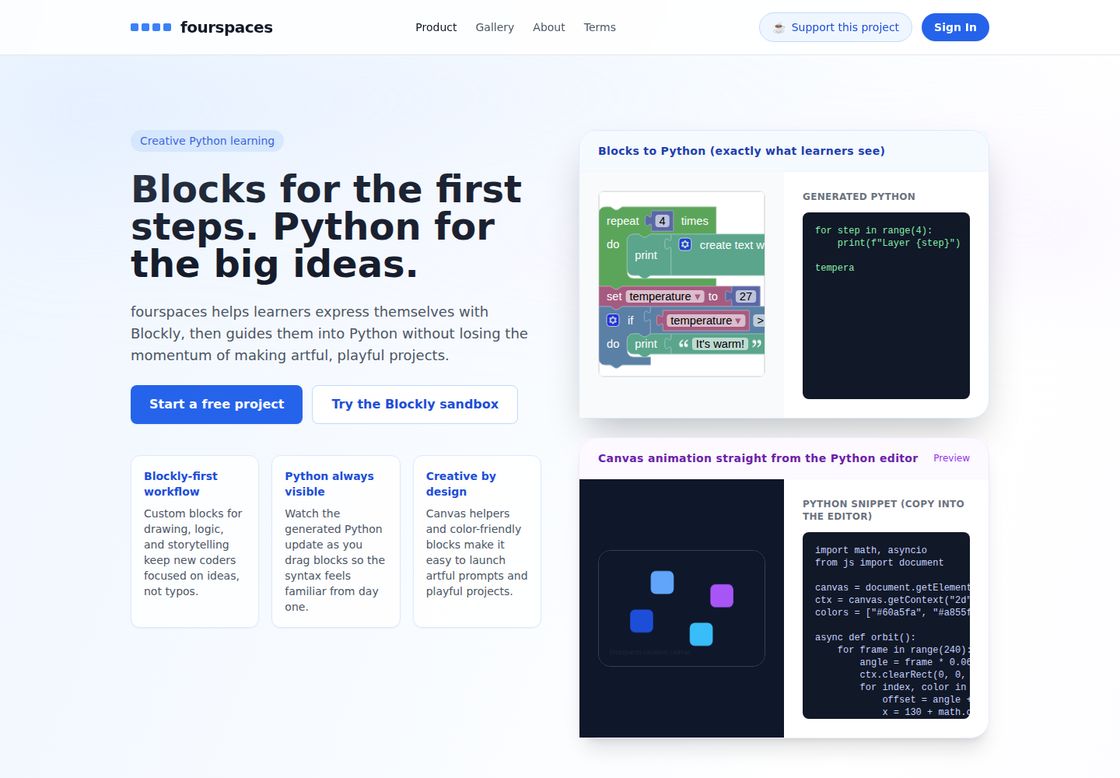Select the purple square on the canvas
1120x778 pixels.
721,596
